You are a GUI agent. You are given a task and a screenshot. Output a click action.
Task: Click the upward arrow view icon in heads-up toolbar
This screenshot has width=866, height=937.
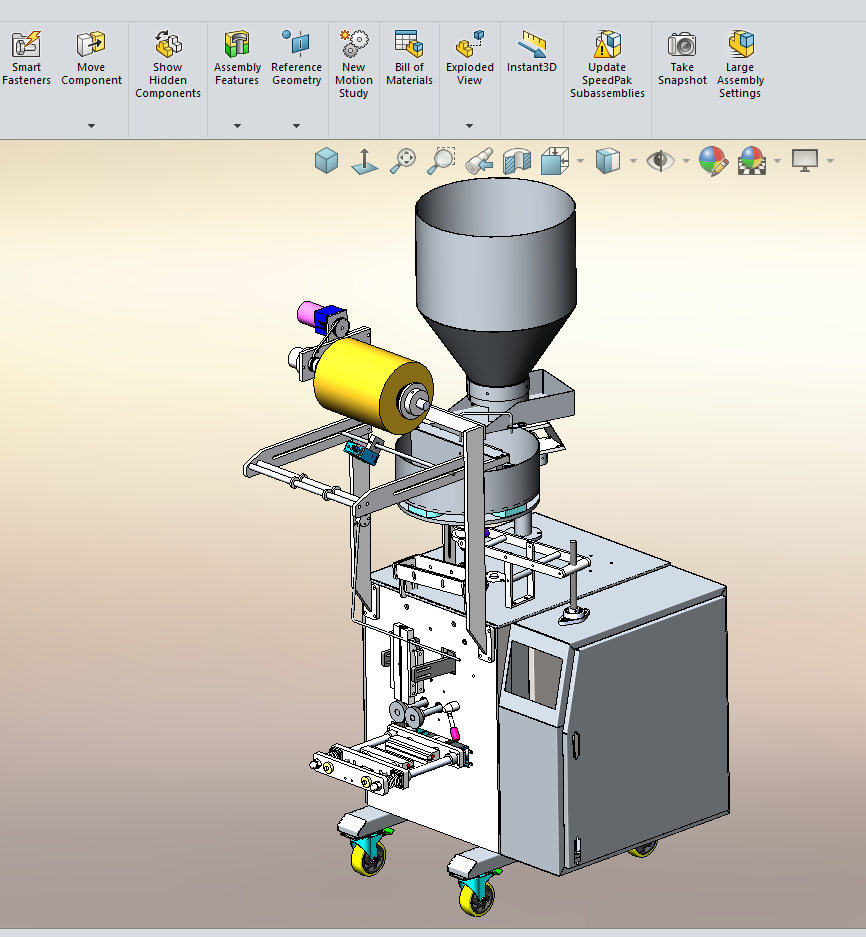pos(365,161)
